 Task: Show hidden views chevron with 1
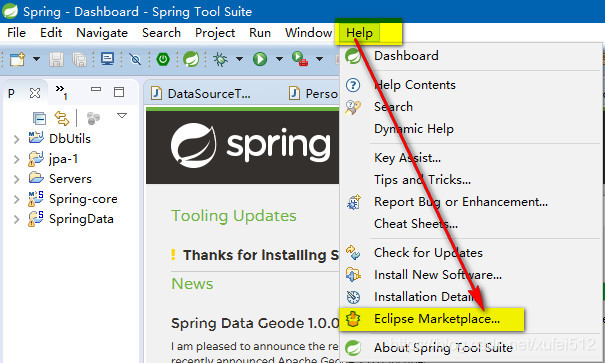(x=61, y=92)
